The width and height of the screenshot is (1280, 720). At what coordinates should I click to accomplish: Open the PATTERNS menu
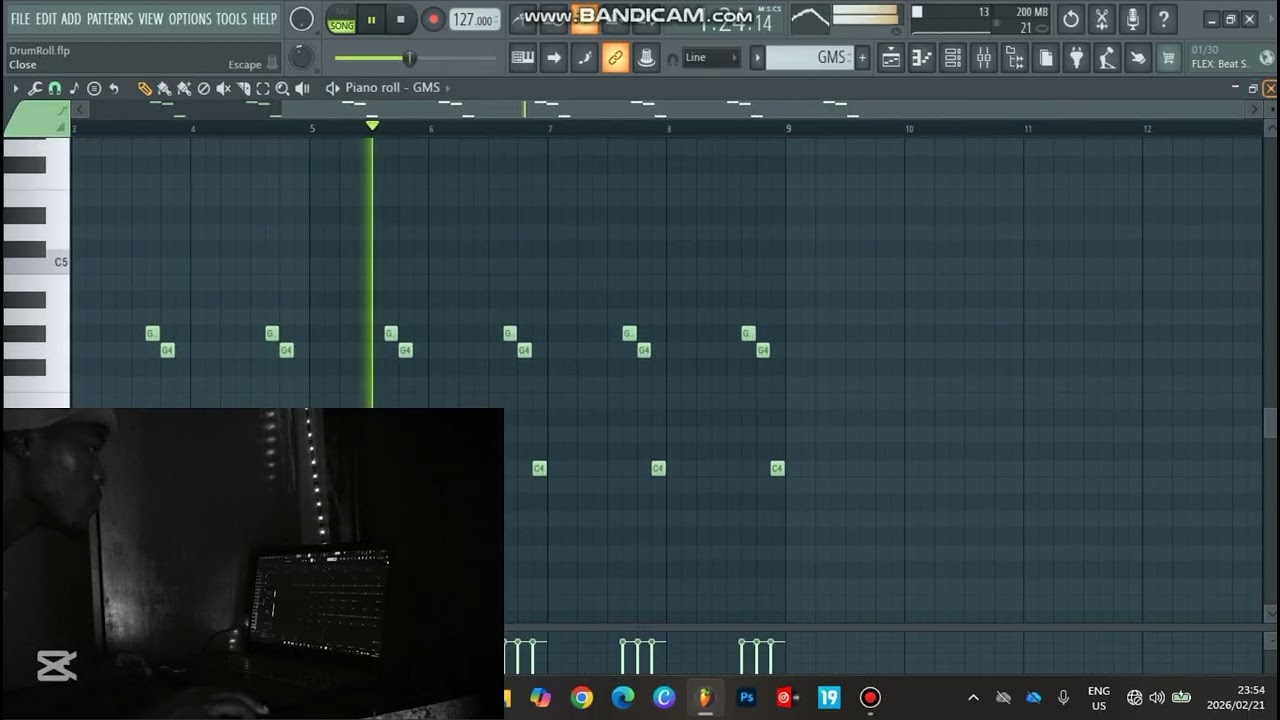110,19
